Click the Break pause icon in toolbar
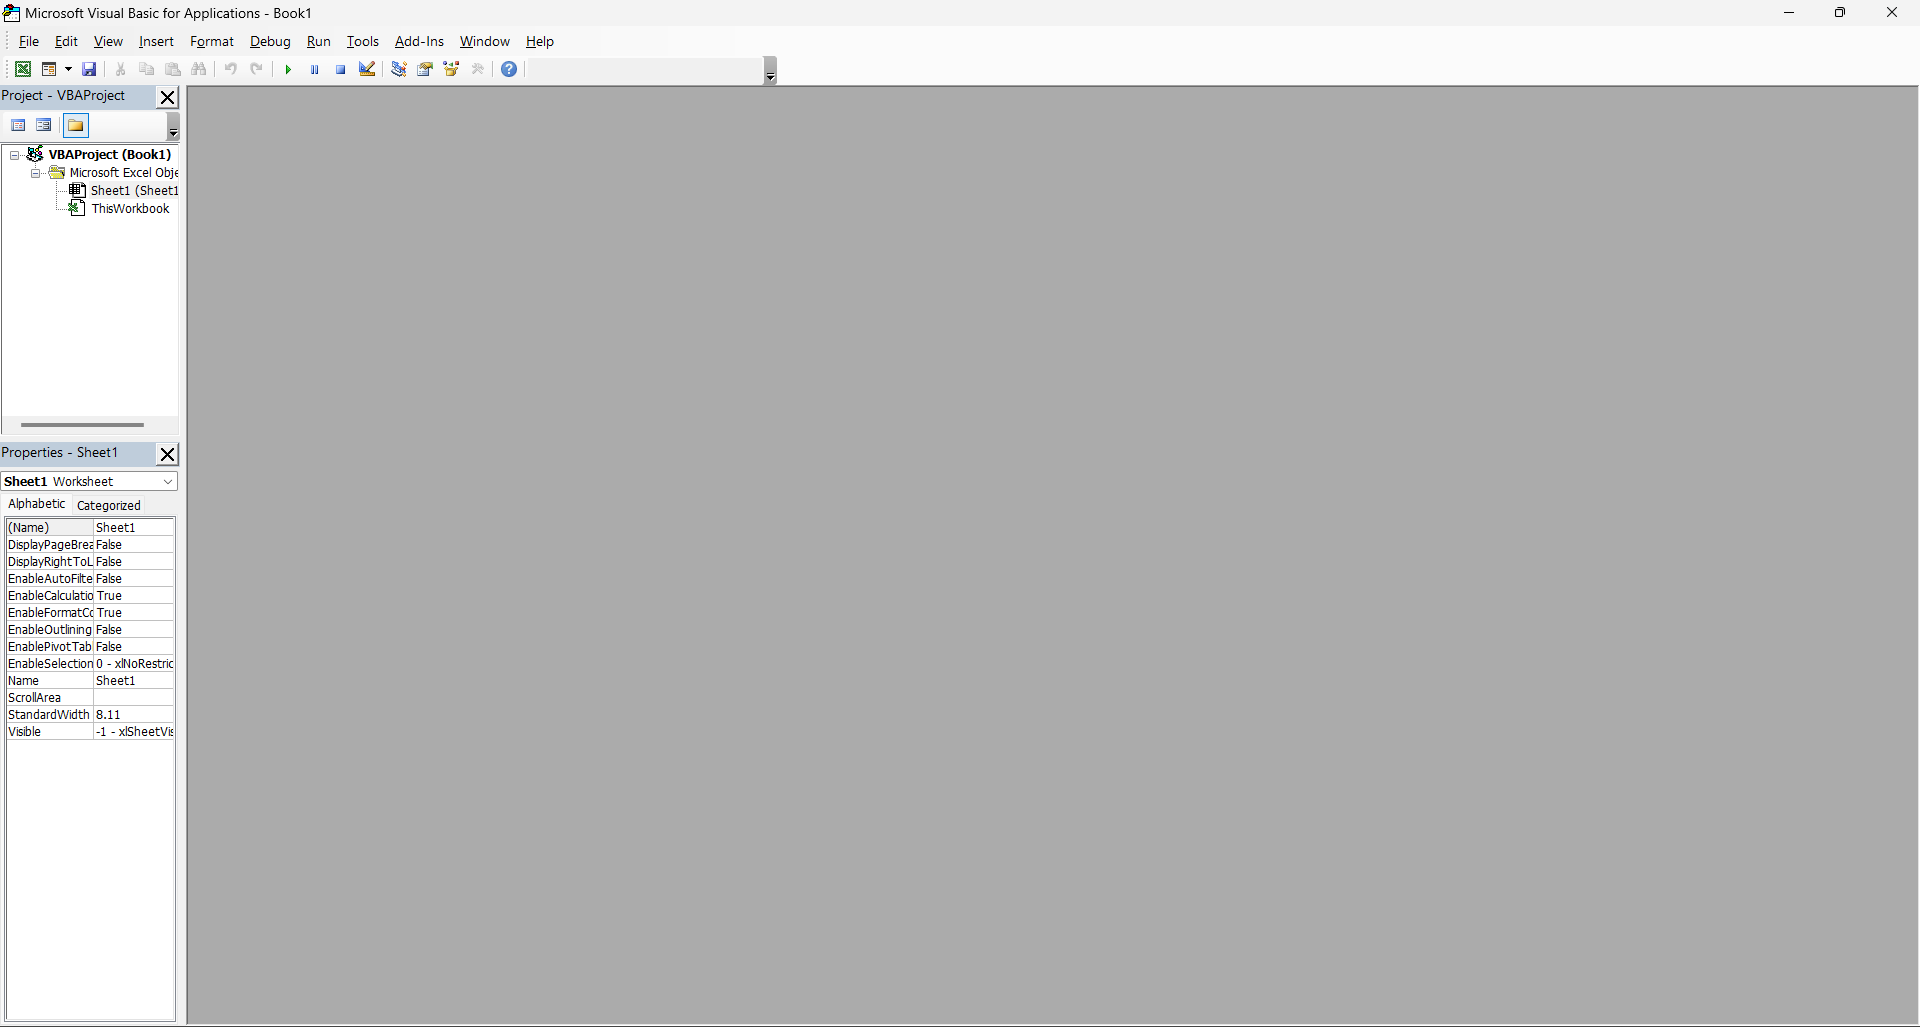Viewport: 1920px width, 1027px height. click(x=314, y=69)
